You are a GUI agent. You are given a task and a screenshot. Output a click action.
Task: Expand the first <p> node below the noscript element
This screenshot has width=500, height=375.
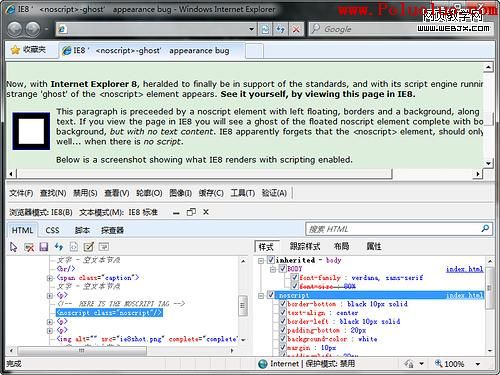click(50, 322)
